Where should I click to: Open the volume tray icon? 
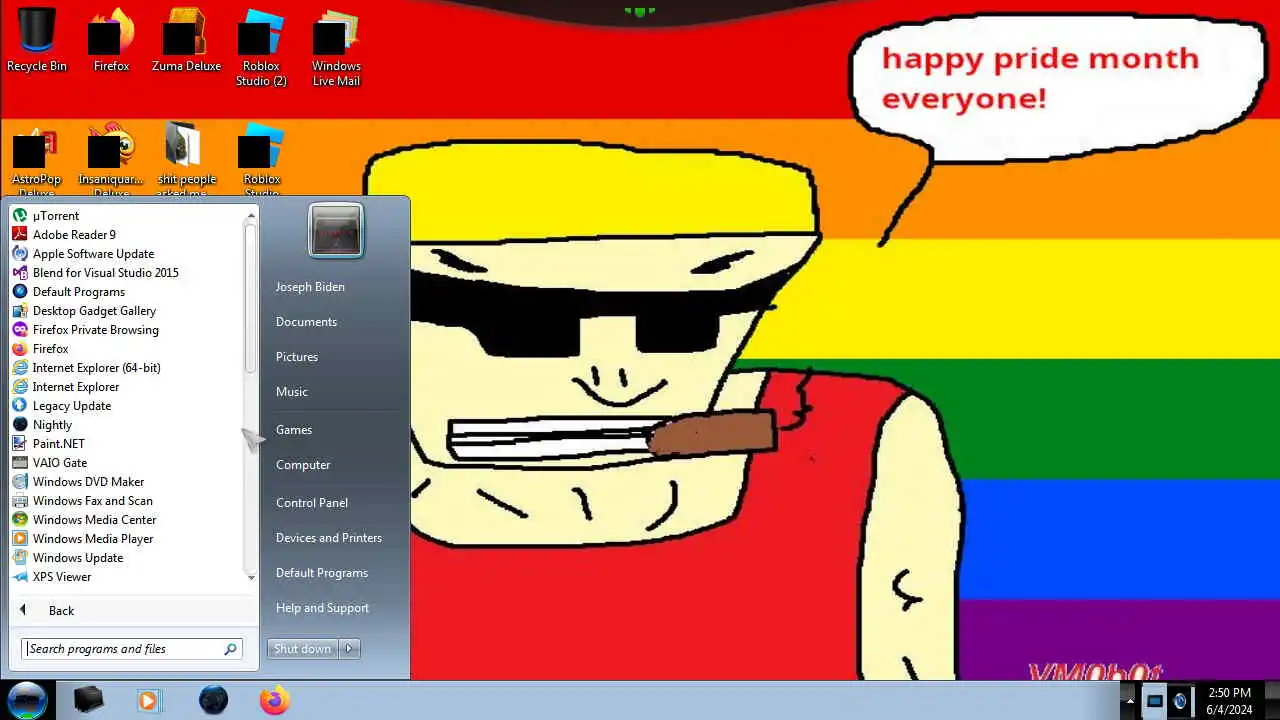tap(1180, 701)
